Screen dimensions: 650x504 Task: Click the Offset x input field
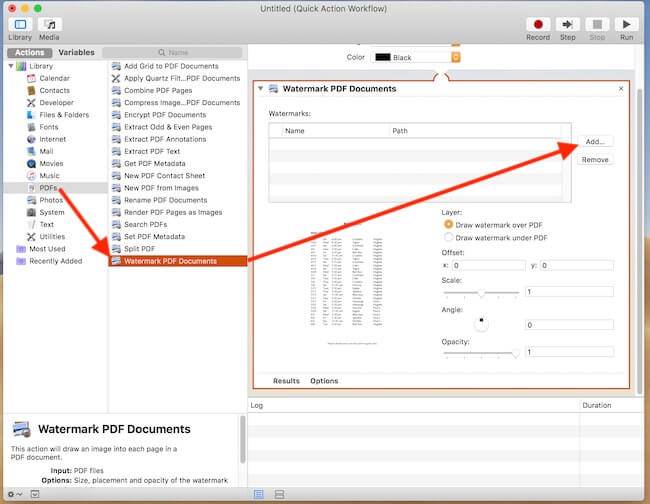(489, 265)
